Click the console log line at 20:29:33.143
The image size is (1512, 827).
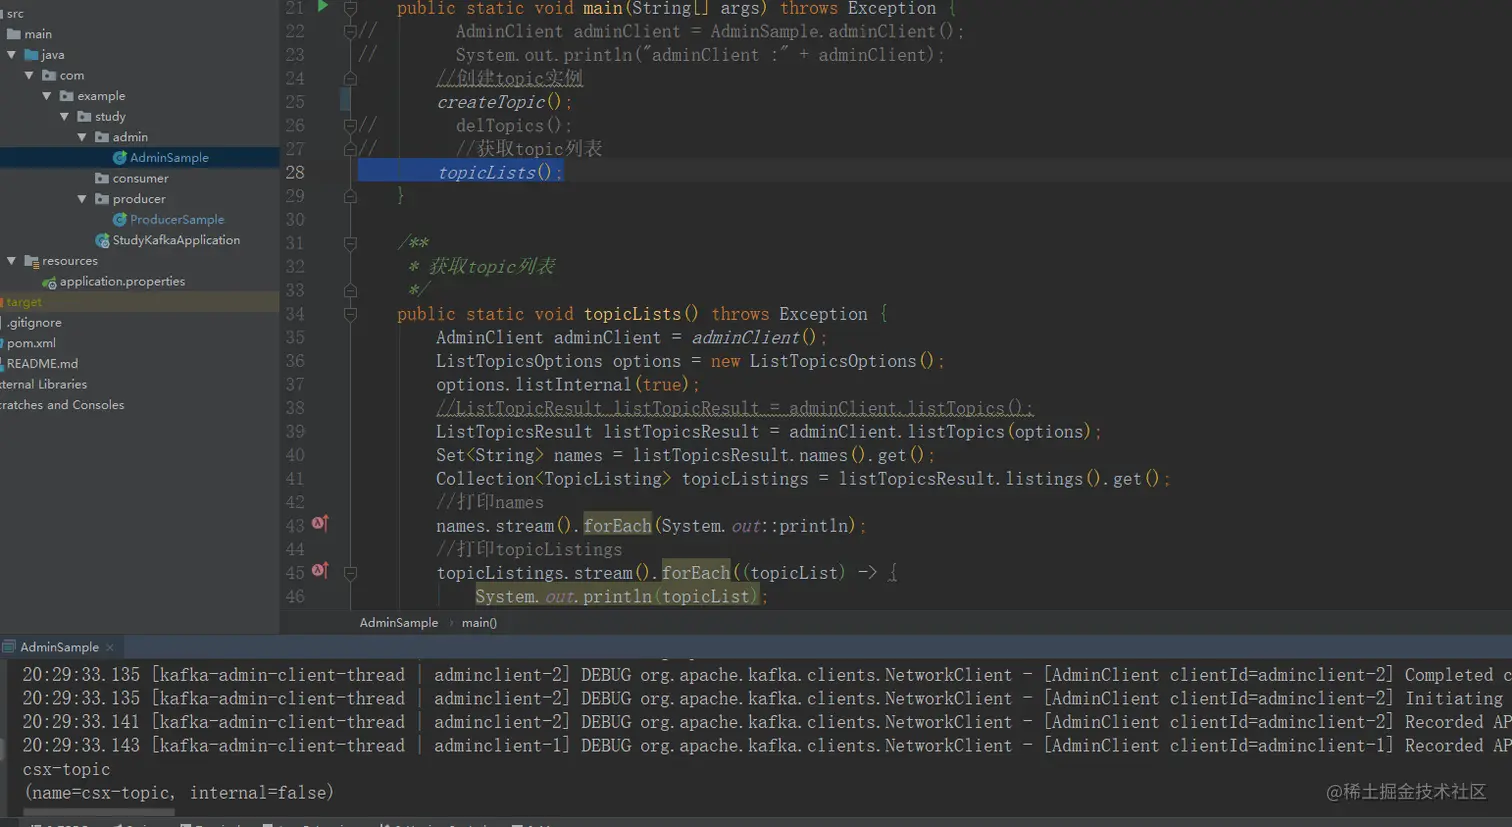tap(767, 746)
